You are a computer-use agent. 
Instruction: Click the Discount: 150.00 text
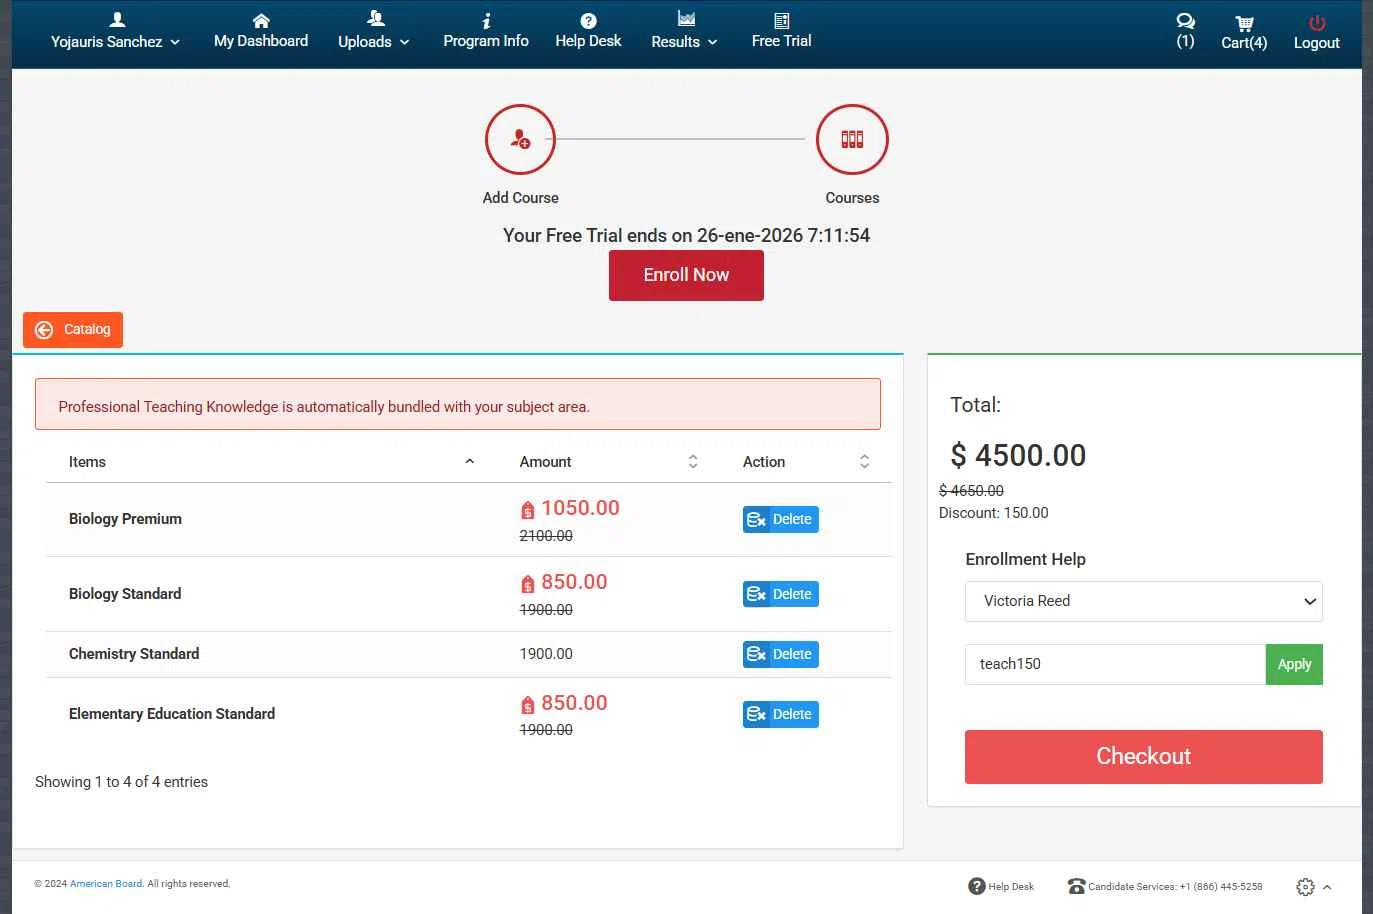point(994,513)
